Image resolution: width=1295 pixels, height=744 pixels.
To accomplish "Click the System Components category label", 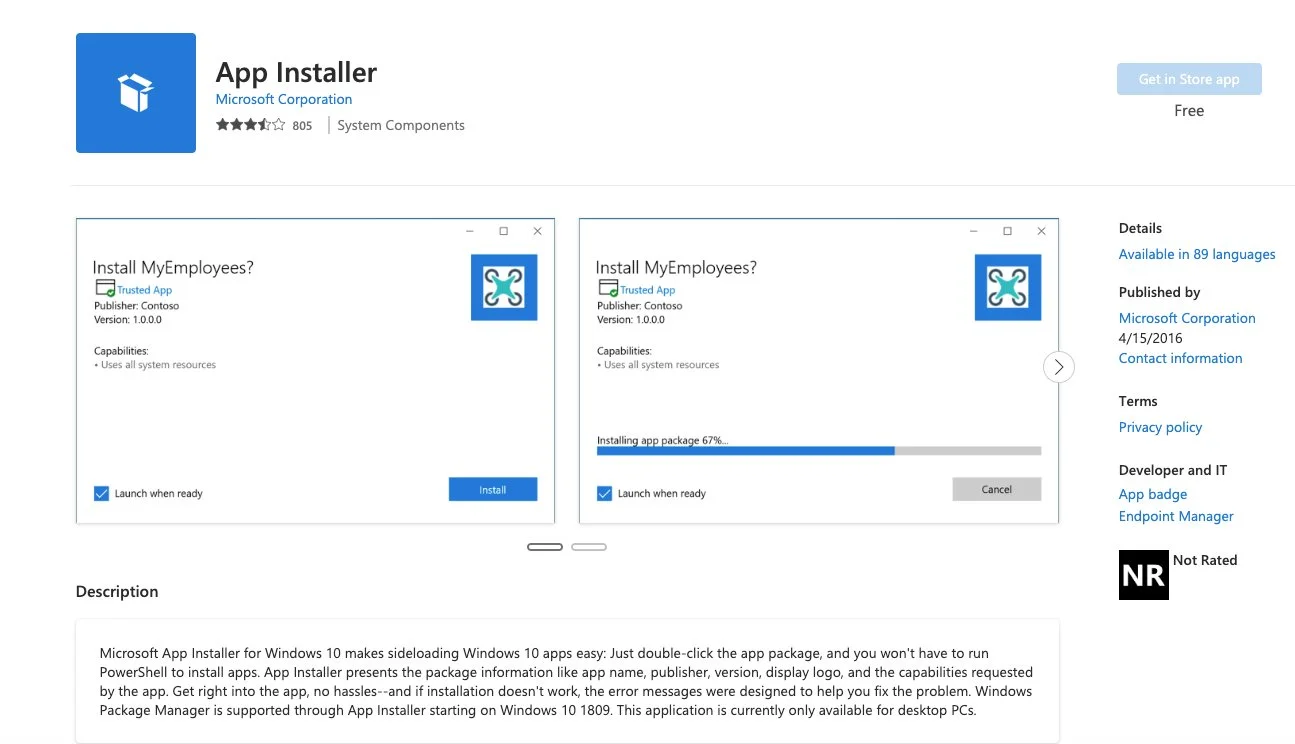I will (400, 124).
